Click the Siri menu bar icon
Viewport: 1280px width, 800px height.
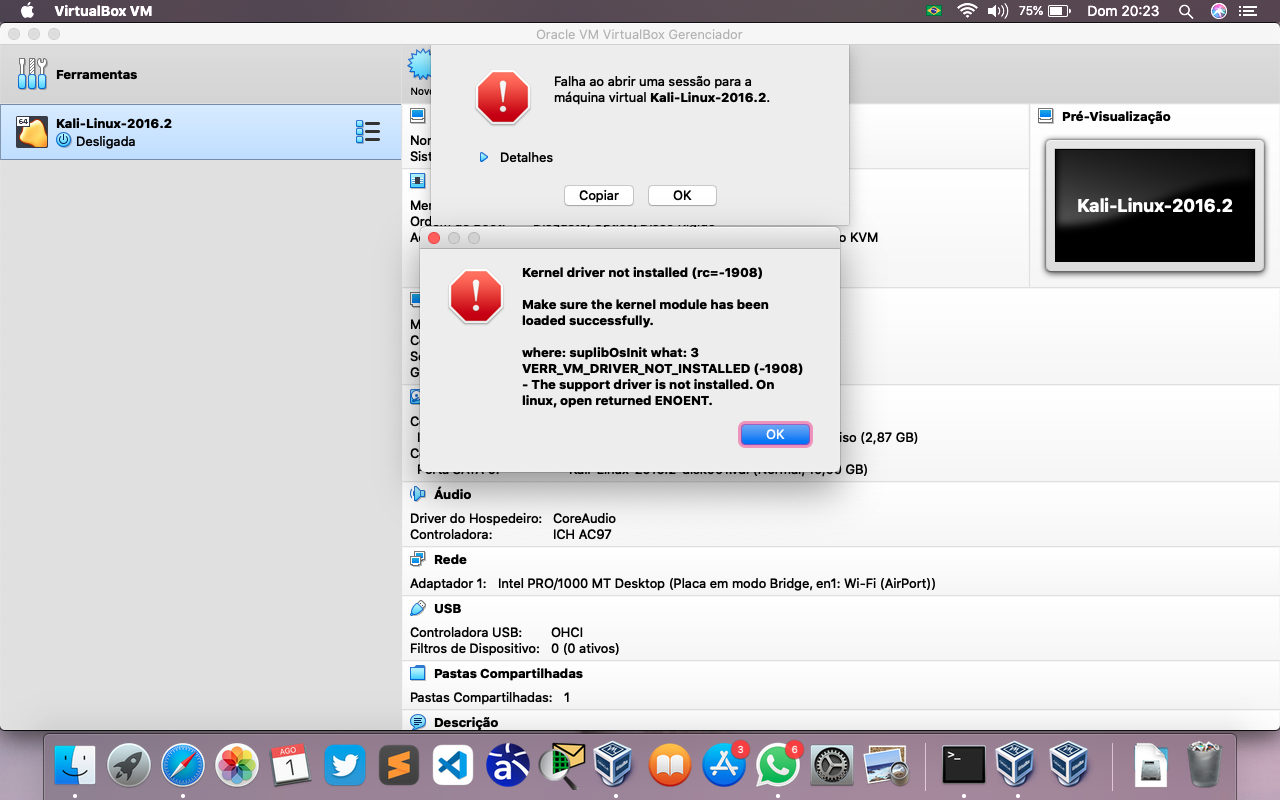pos(1218,11)
